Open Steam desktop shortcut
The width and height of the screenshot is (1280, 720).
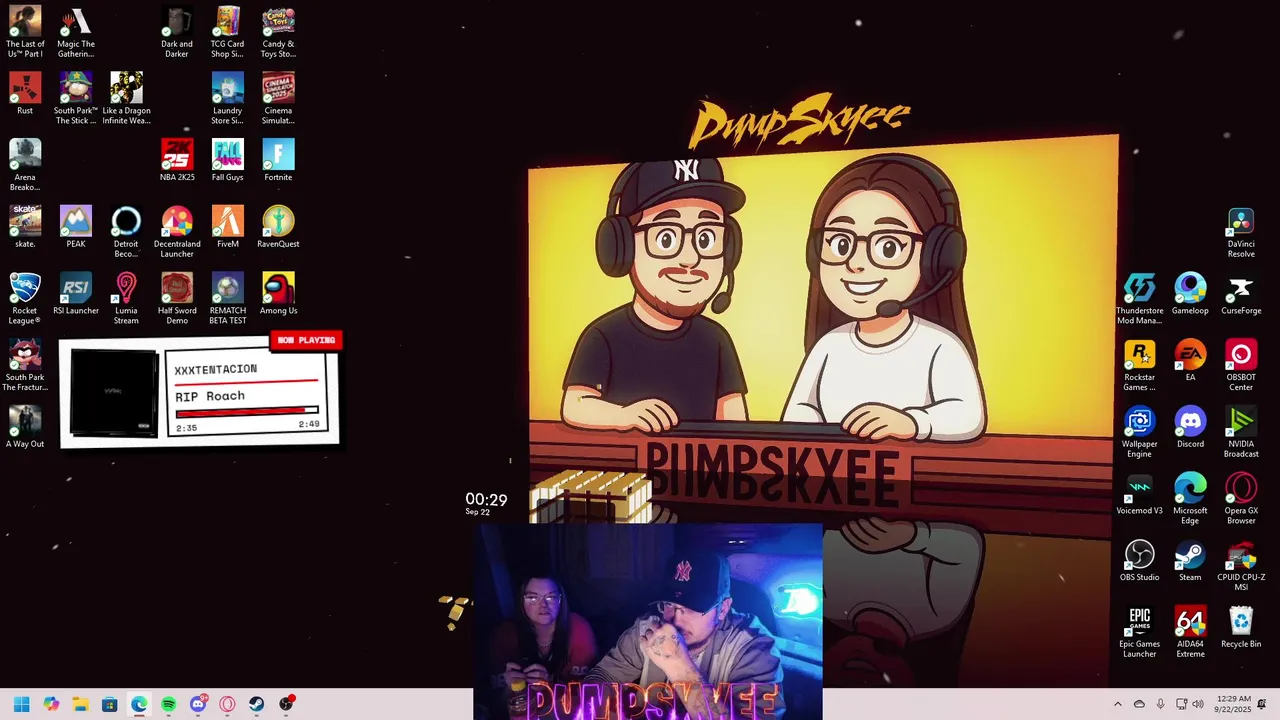tap(1190, 560)
